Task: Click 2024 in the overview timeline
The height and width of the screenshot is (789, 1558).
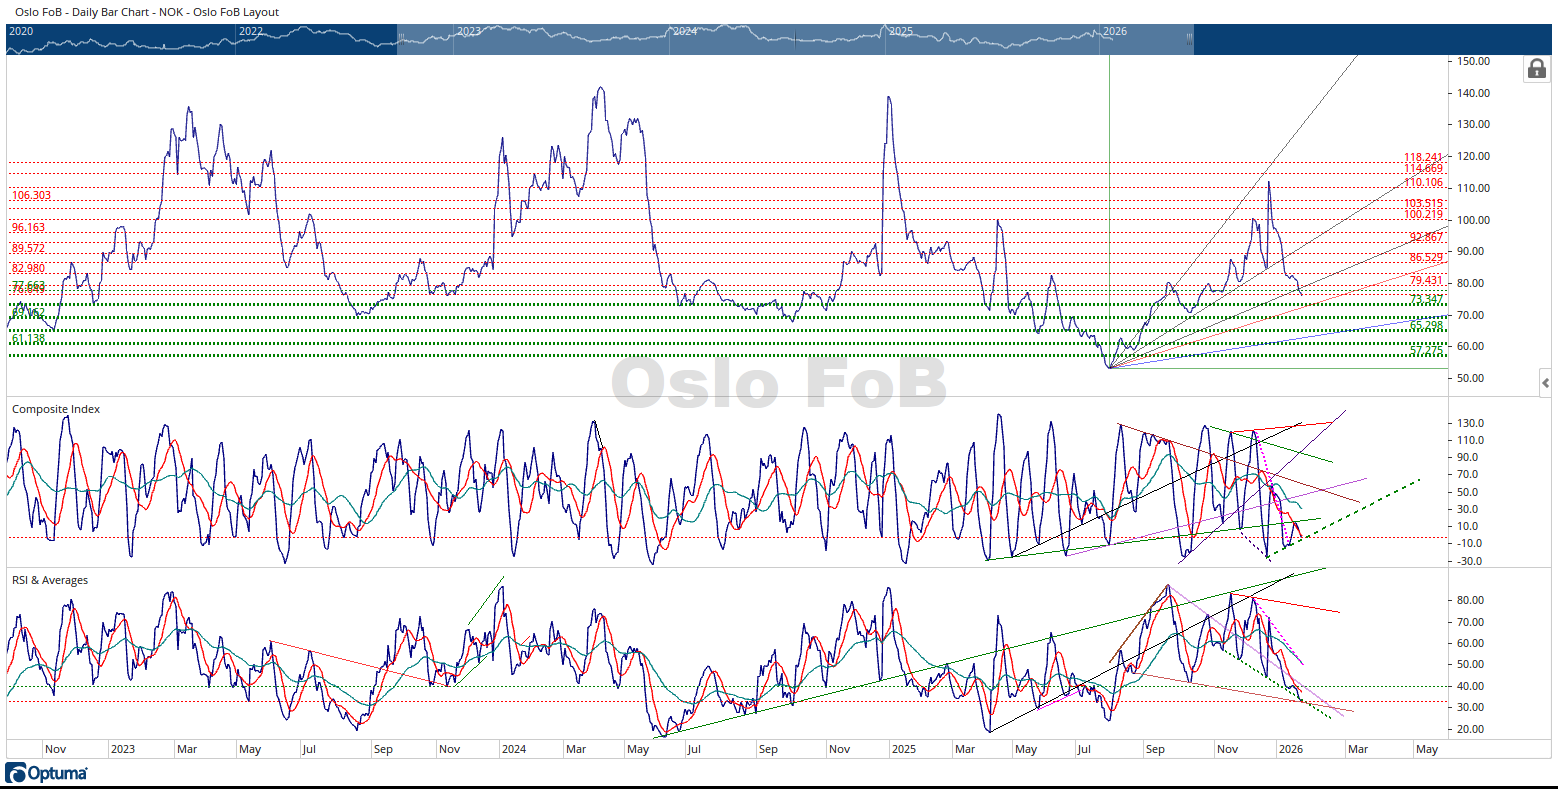Action: [x=685, y=31]
